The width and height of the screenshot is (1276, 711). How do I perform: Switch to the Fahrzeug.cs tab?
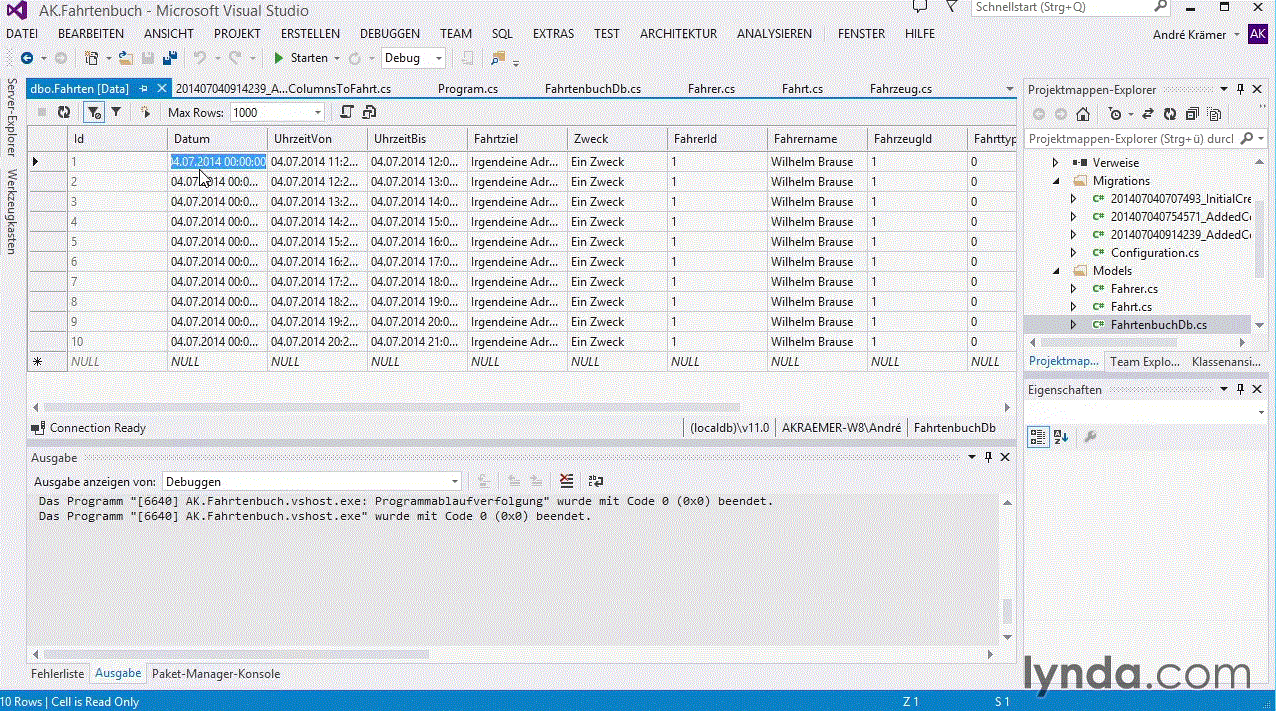pyautogui.click(x=901, y=88)
